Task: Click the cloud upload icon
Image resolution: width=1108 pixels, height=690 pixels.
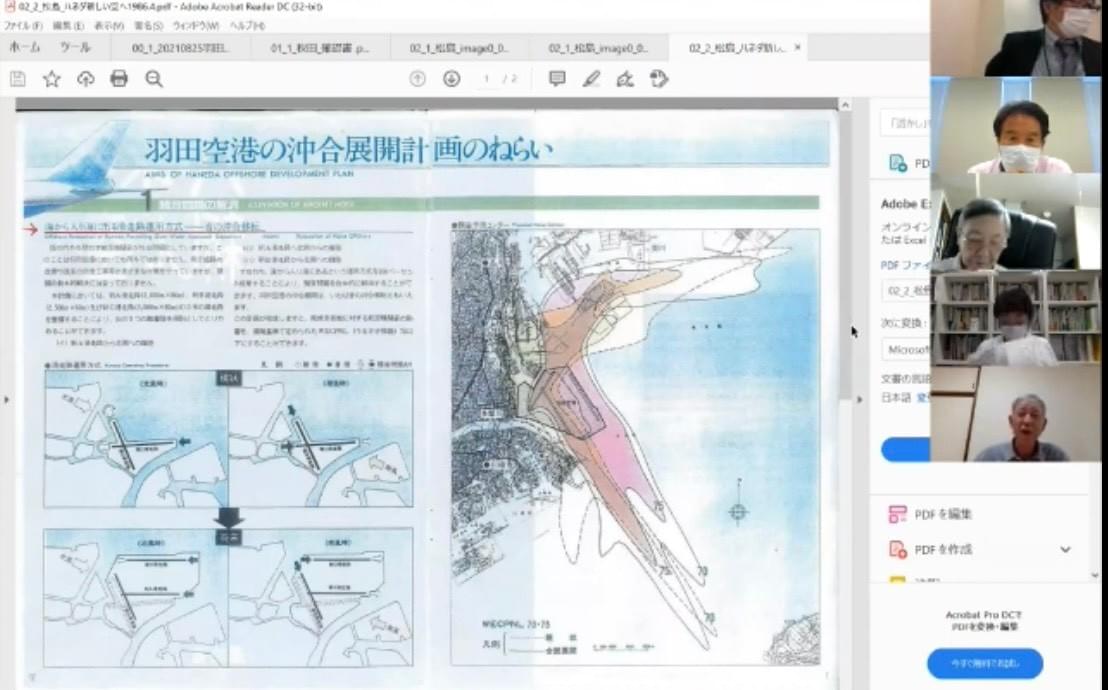Action: point(86,79)
